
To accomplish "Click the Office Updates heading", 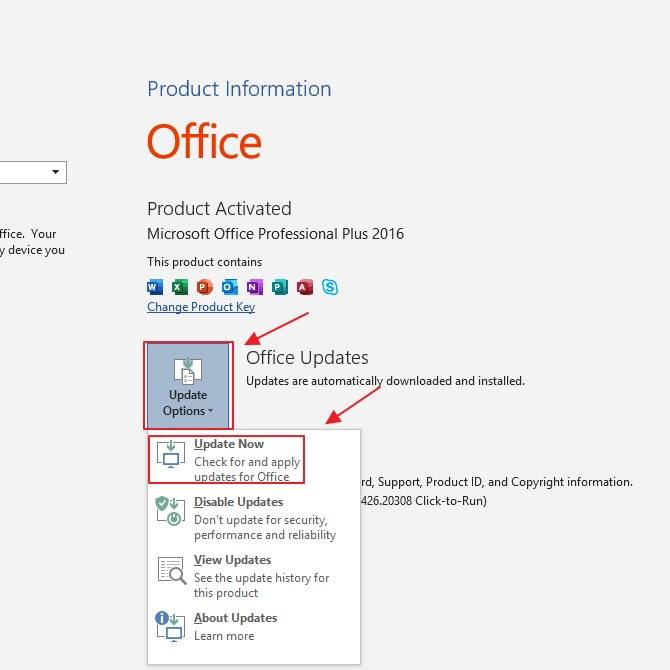I will click(307, 358).
